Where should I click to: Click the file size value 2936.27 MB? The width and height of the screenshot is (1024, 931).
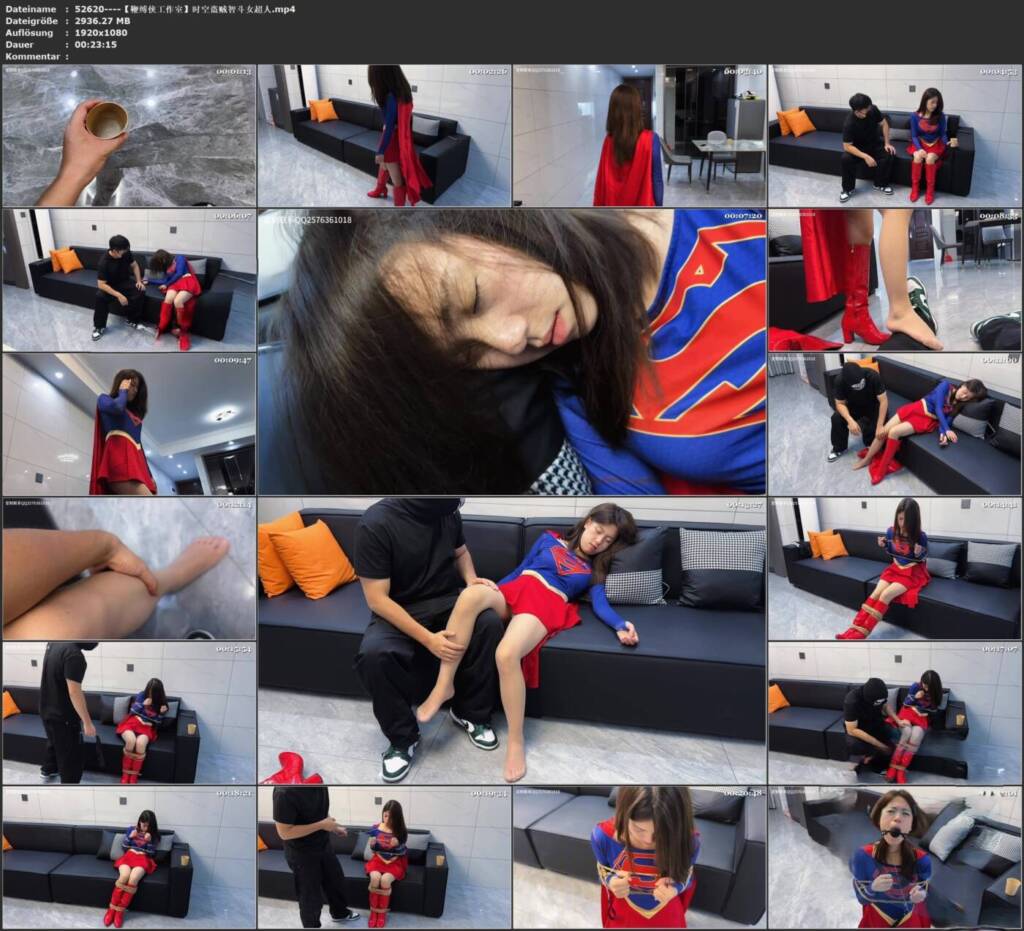click(x=103, y=21)
